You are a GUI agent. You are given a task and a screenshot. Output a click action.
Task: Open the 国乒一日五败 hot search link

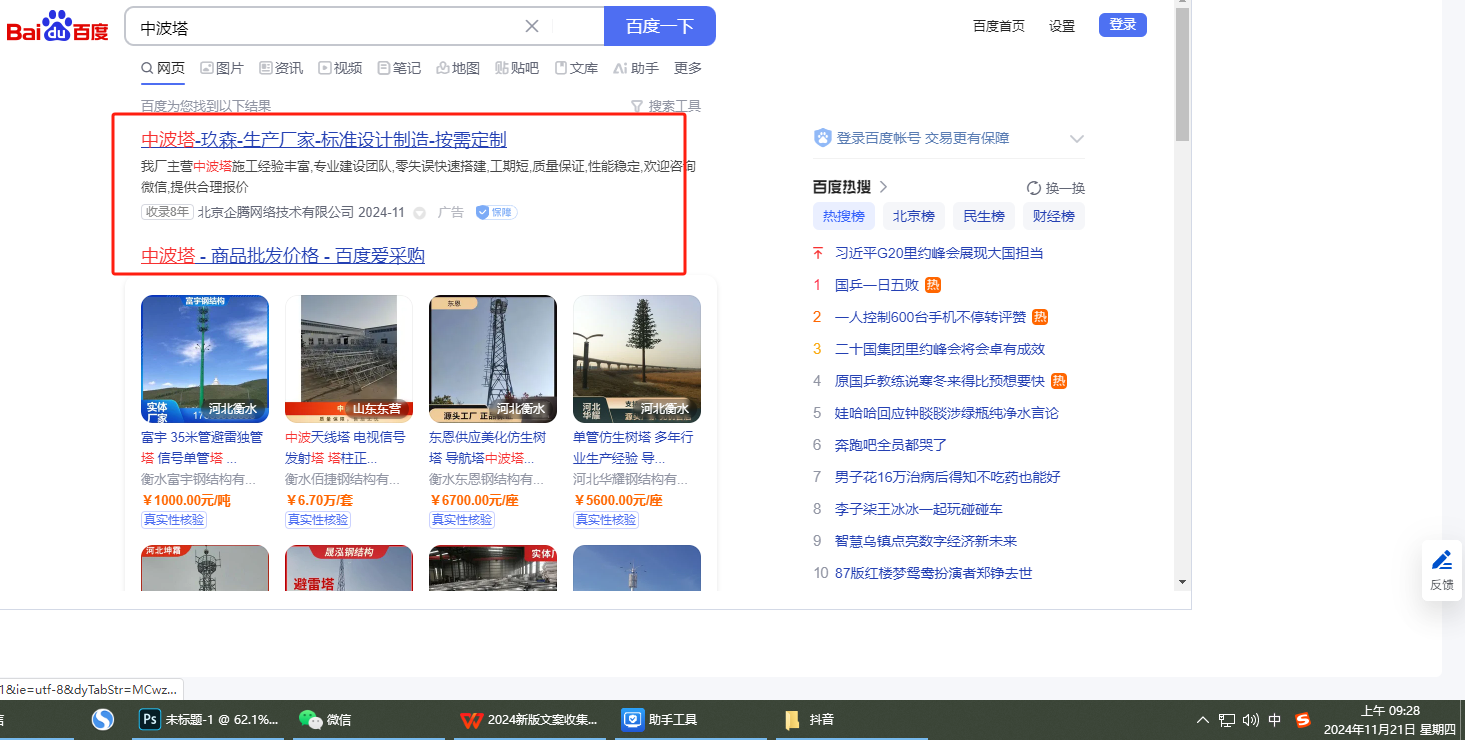(876, 285)
